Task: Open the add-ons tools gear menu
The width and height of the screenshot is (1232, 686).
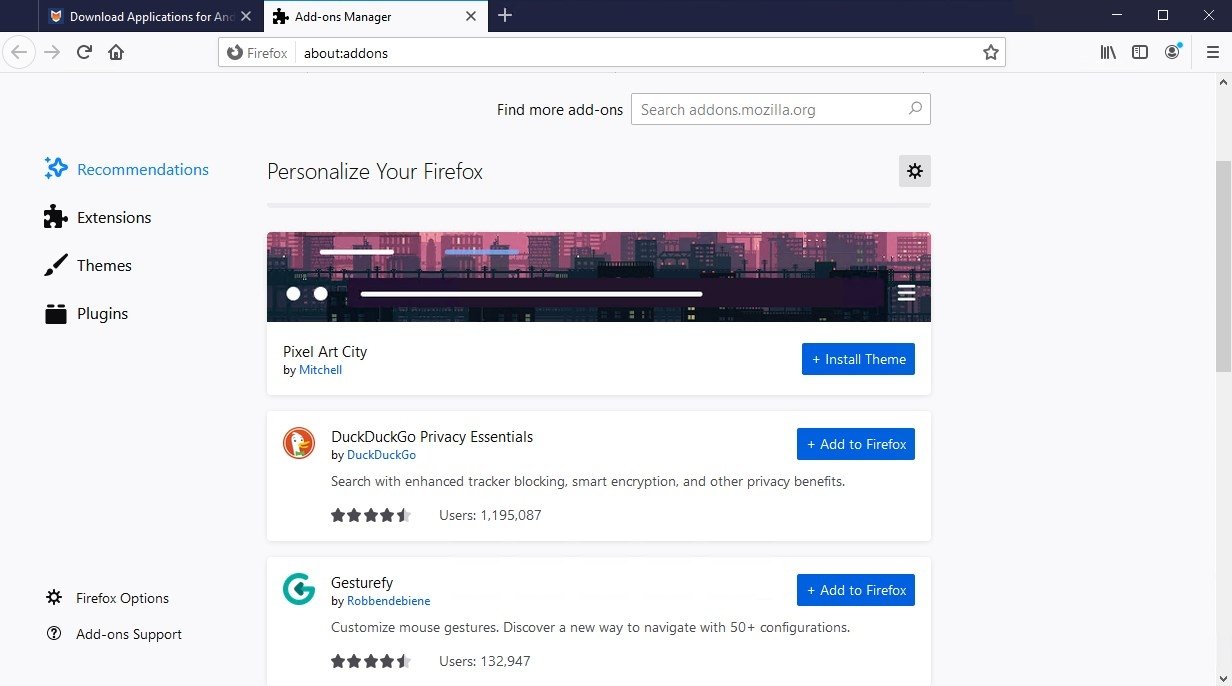Action: [914, 171]
